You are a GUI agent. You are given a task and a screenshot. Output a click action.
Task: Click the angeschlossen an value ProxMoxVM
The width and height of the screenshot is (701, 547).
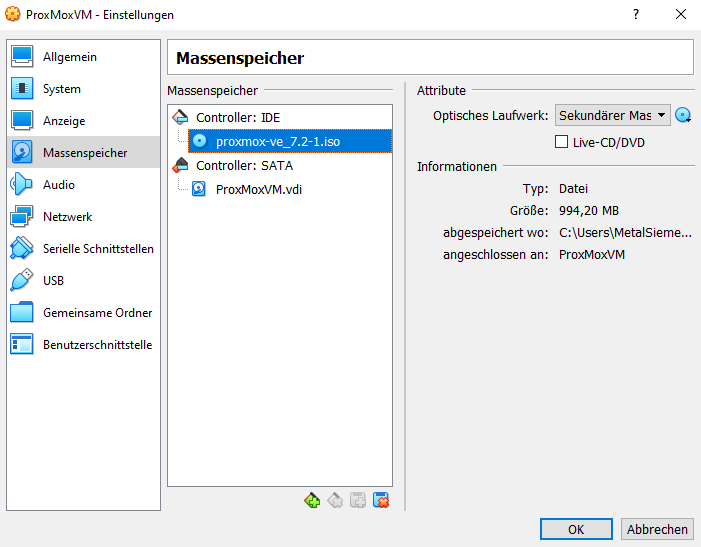[592, 254]
